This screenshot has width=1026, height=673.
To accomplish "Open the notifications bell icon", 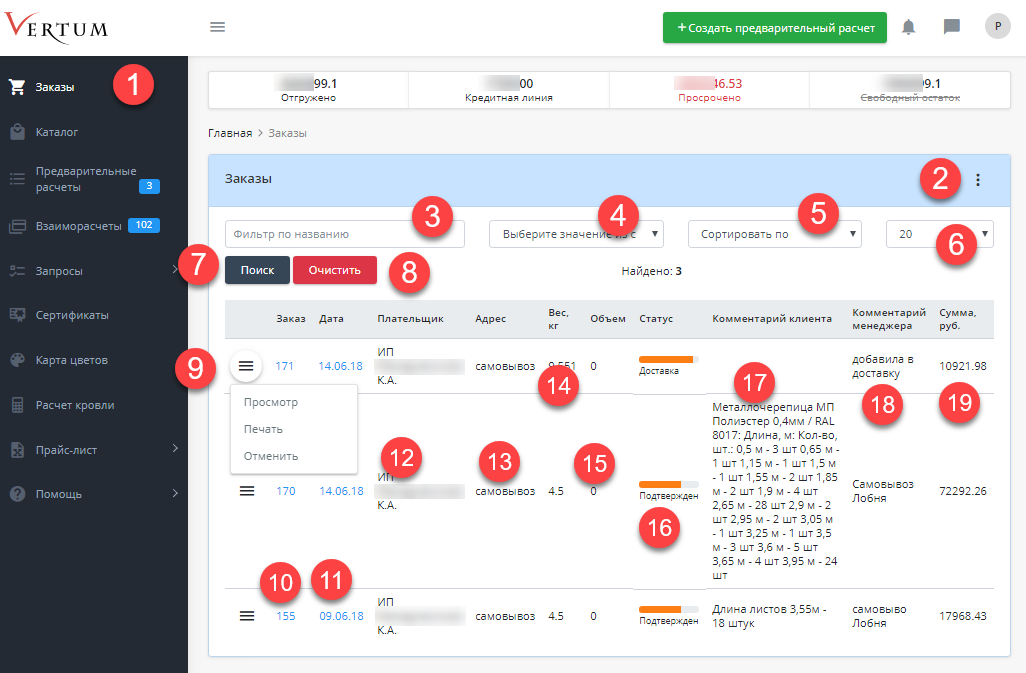I will (x=908, y=27).
